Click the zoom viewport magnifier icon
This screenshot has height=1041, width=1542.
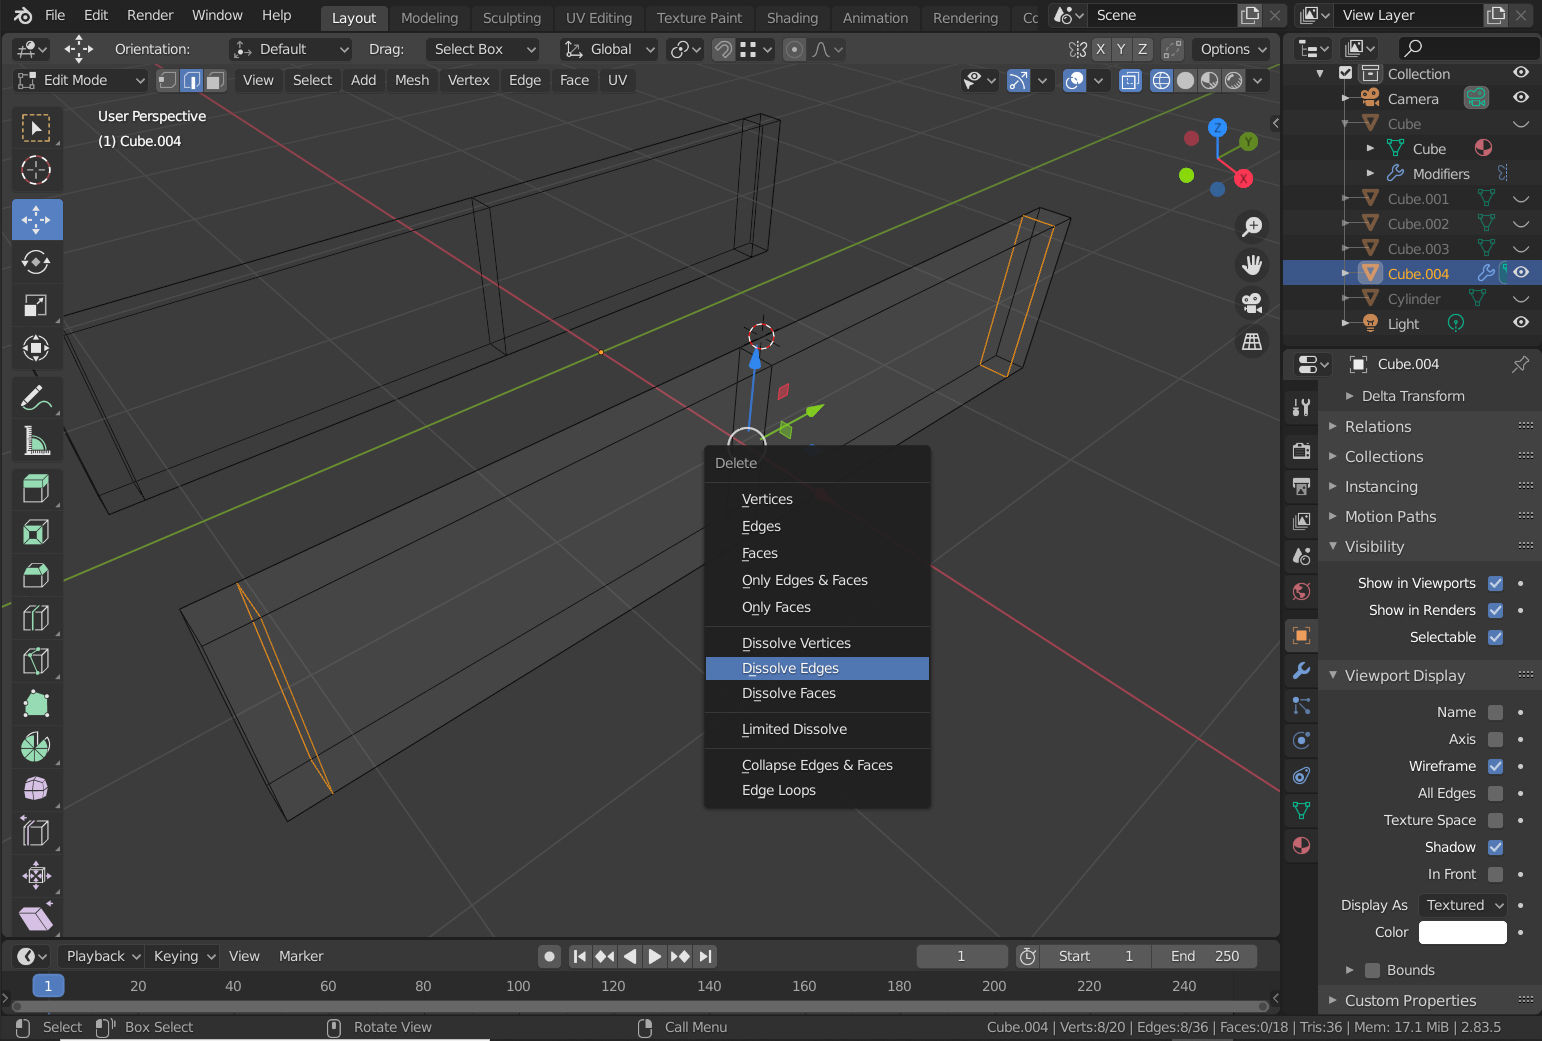(x=1252, y=227)
